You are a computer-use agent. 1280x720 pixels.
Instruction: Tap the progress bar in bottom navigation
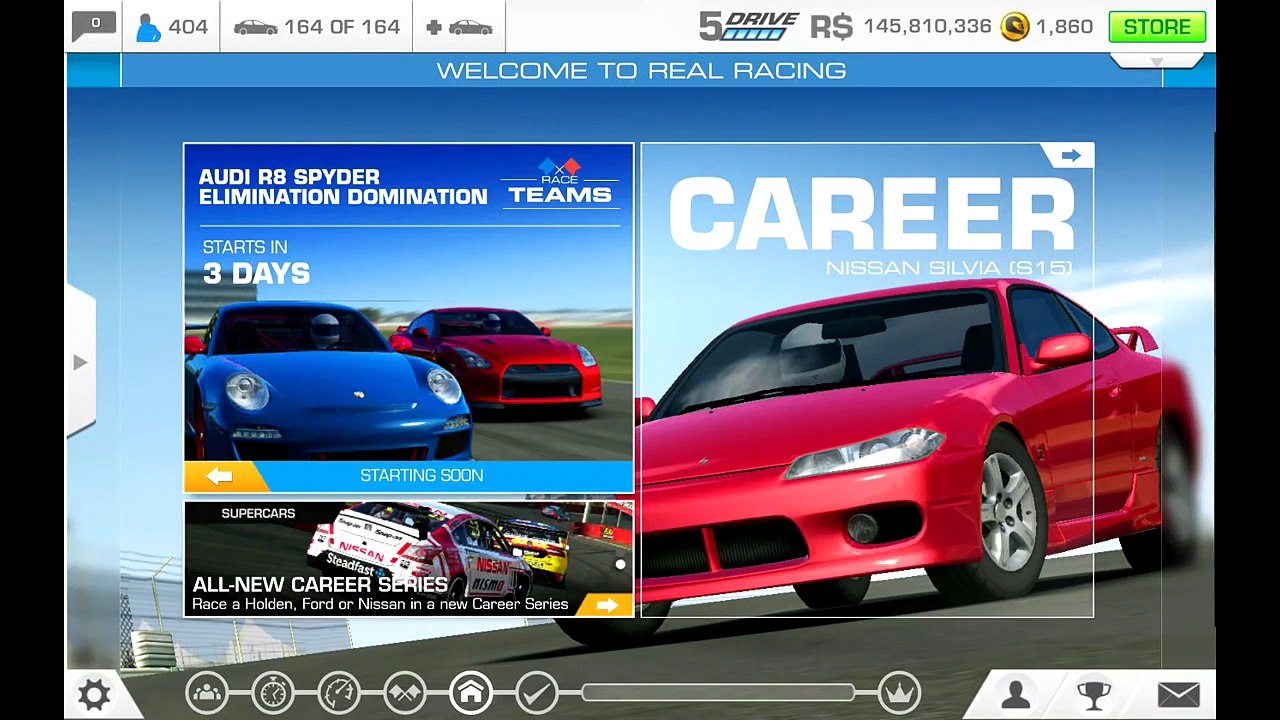718,692
